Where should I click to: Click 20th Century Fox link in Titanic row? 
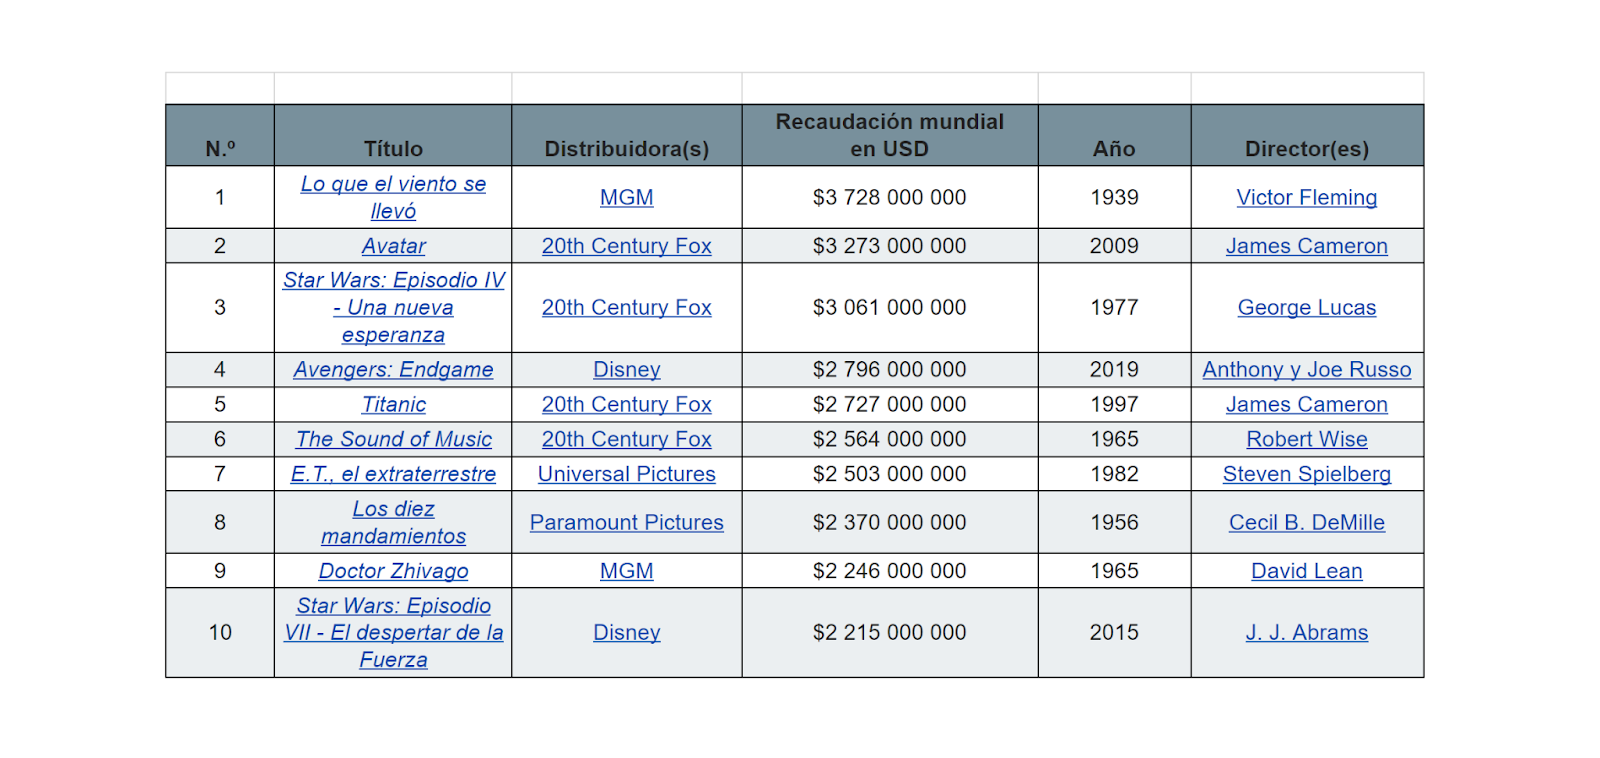click(x=627, y=404)
